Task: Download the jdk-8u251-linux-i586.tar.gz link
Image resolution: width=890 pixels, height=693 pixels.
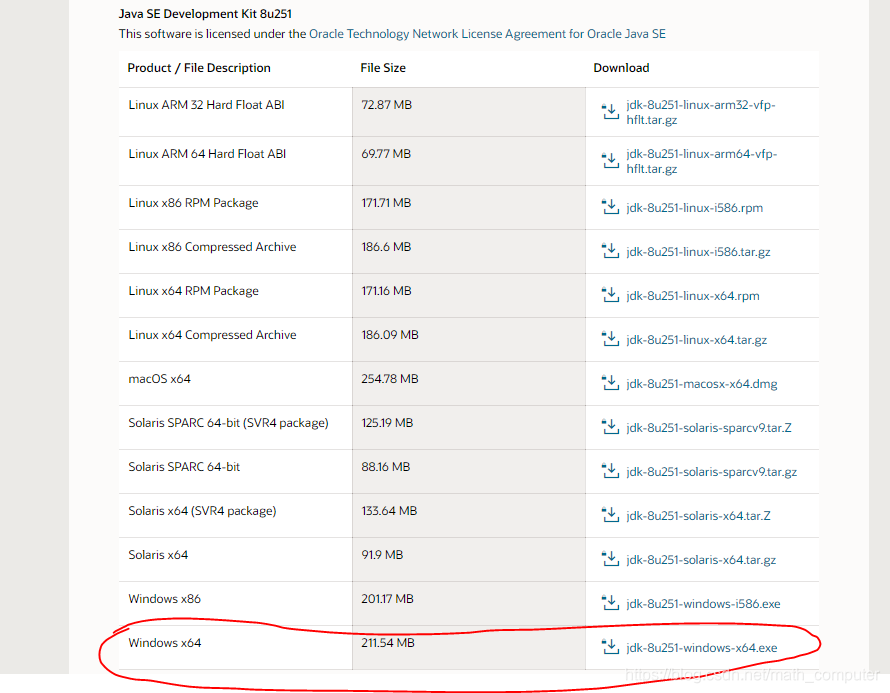Action: click(x=698, y=251)
